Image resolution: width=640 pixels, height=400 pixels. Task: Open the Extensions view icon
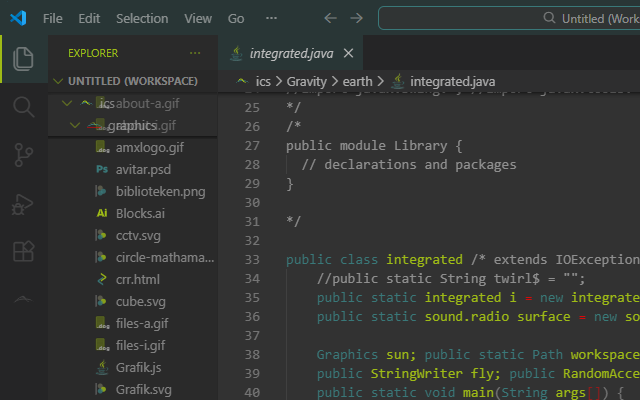point(23,251)
